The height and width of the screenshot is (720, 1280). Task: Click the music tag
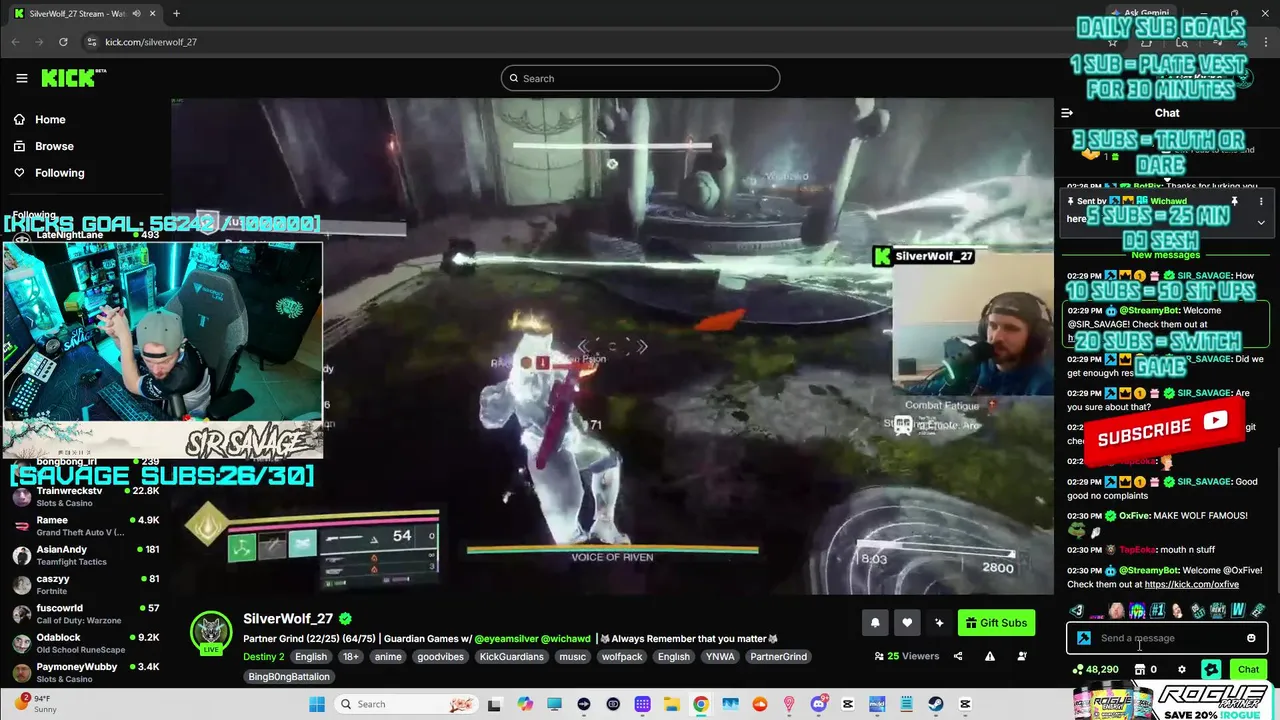[x=572, y=657]
